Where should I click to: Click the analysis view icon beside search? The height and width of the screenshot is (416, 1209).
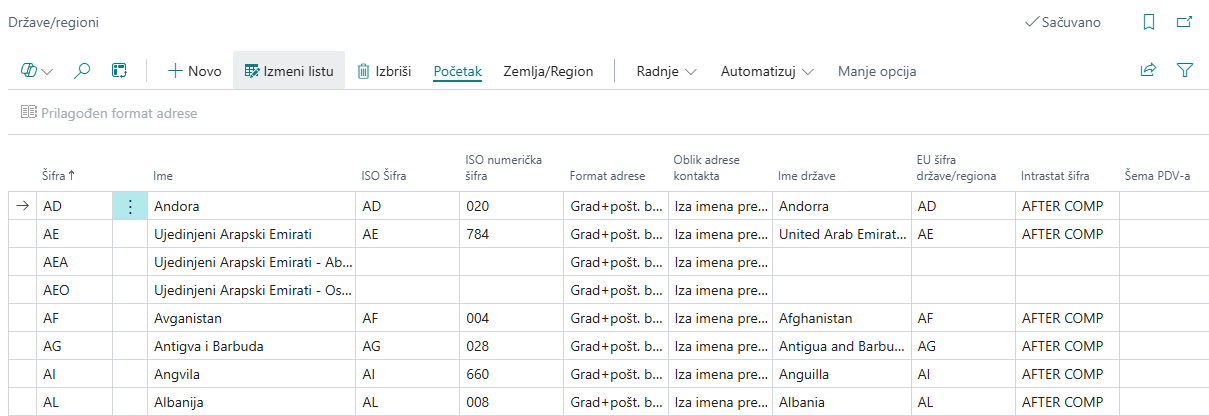click(x=119, y=71)
